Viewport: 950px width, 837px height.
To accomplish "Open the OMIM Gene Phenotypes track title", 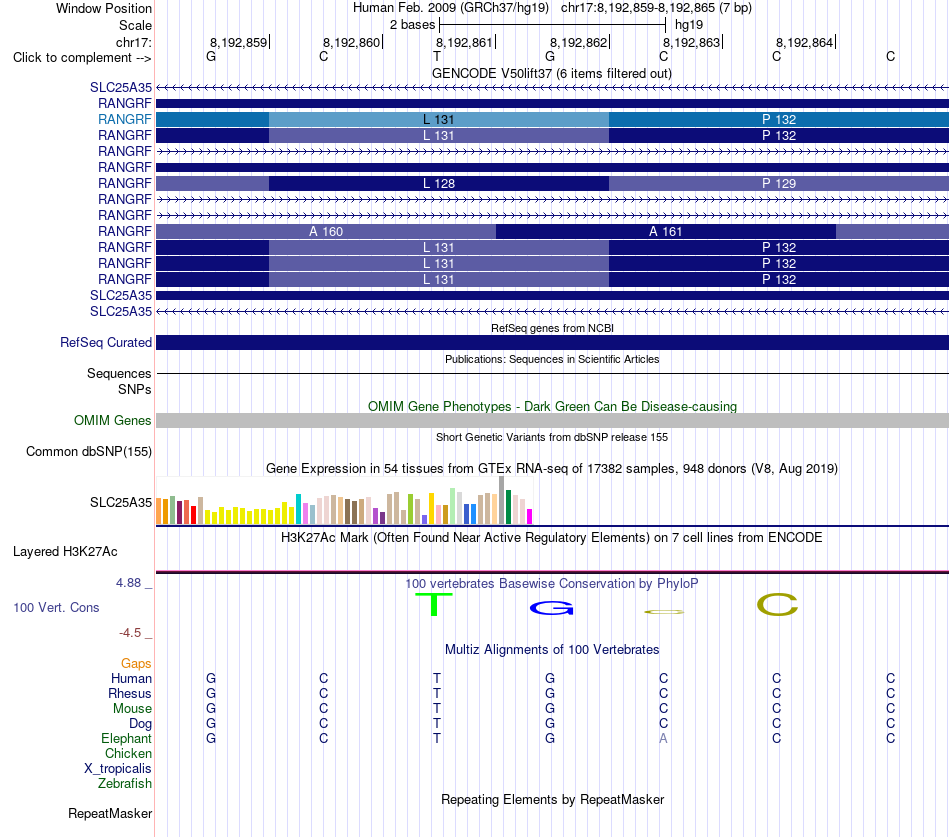I will coord(552,406).
